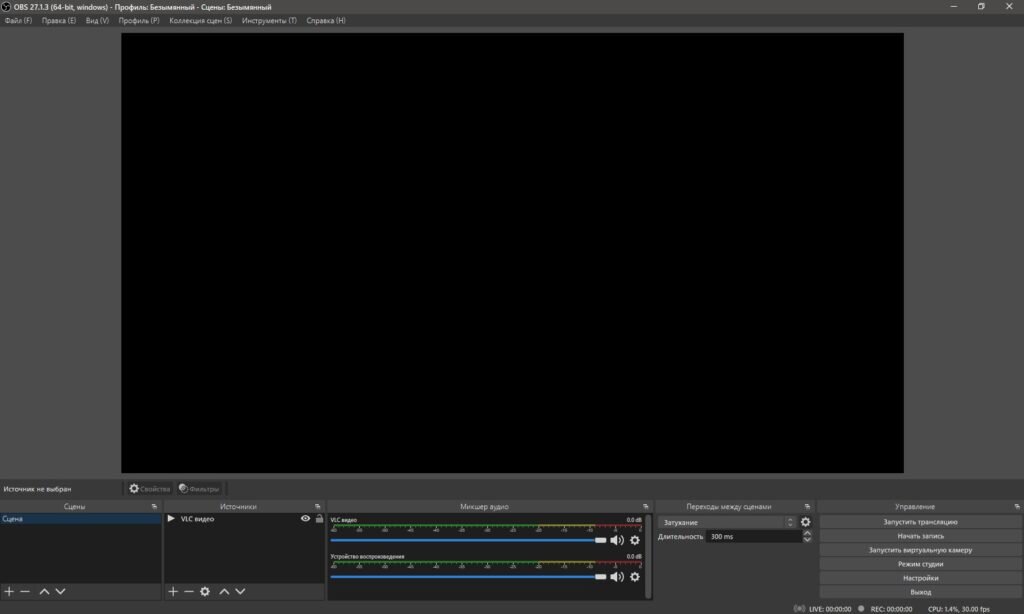The height and width of the screenshot is (614, 1024).
Task: Click the Источник не выбран label
Action: [x=37, y=489]
